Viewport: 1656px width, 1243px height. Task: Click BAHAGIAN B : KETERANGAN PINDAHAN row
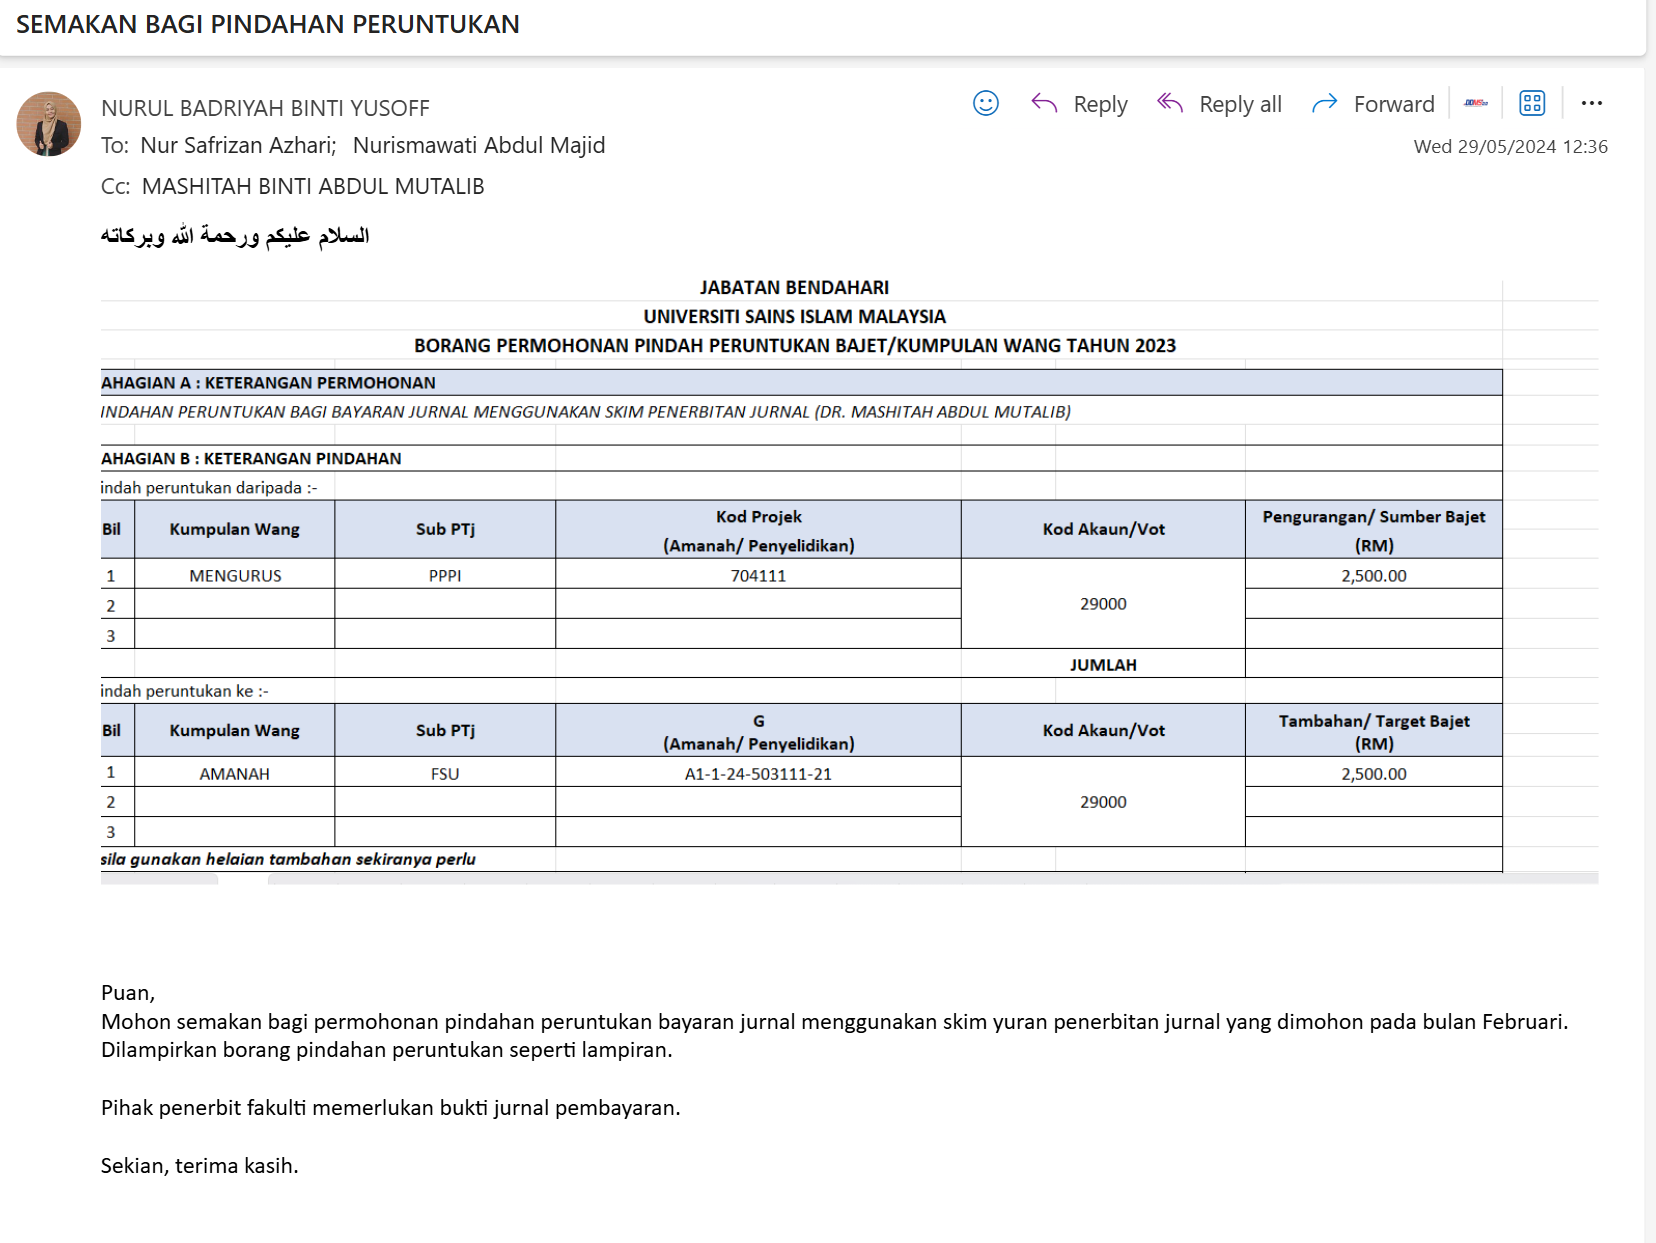point(801,458)
